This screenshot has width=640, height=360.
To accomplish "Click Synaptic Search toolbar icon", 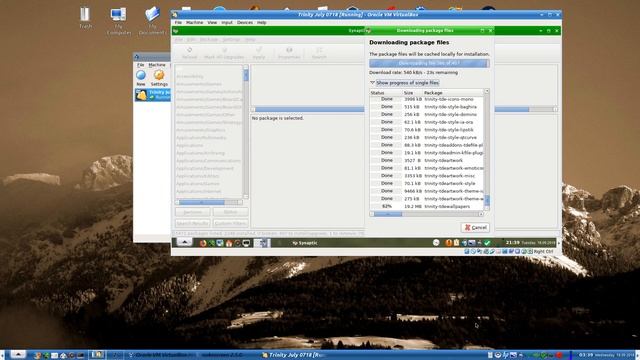I will coord(319,53).
